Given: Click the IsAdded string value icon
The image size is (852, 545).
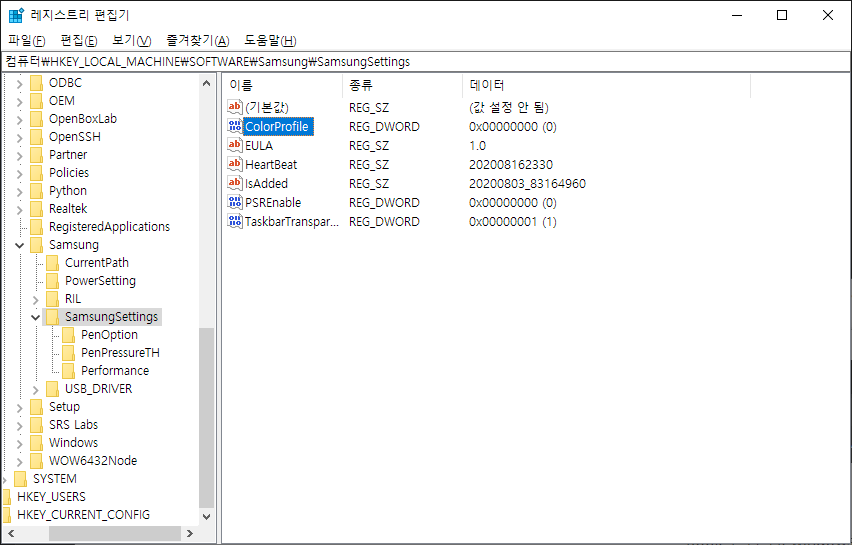Looking at the screenshot, I should click(x=235, y=184).
